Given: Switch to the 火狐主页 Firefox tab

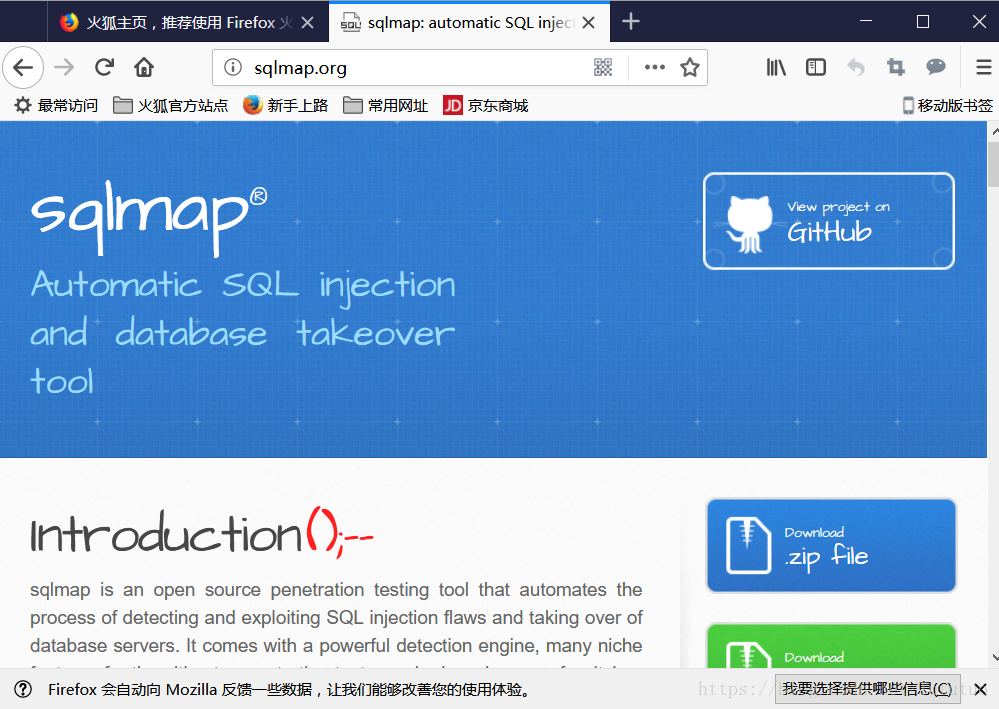Looking at the screenshot, I should click(188, 22).
